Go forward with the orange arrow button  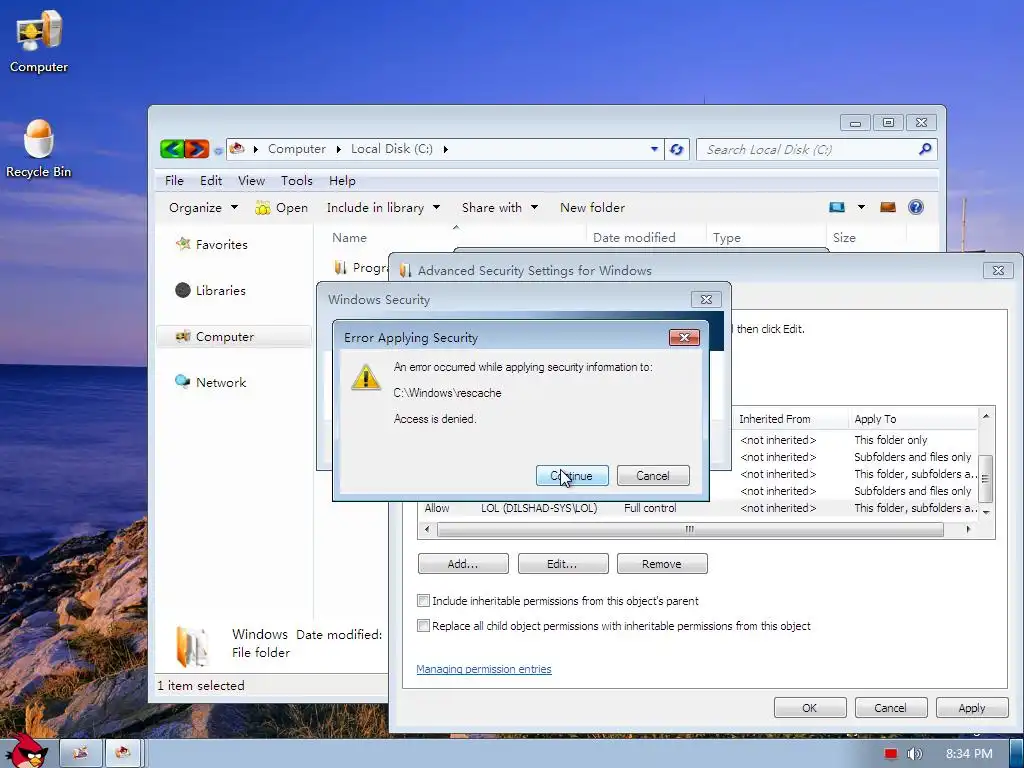pyautogui.click(x=197, y=149)
